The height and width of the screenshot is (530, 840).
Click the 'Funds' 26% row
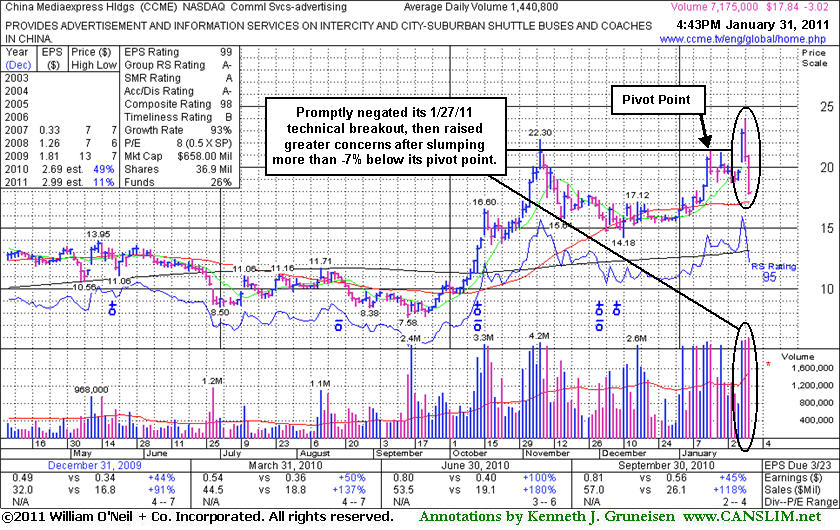tap(178, 182)
